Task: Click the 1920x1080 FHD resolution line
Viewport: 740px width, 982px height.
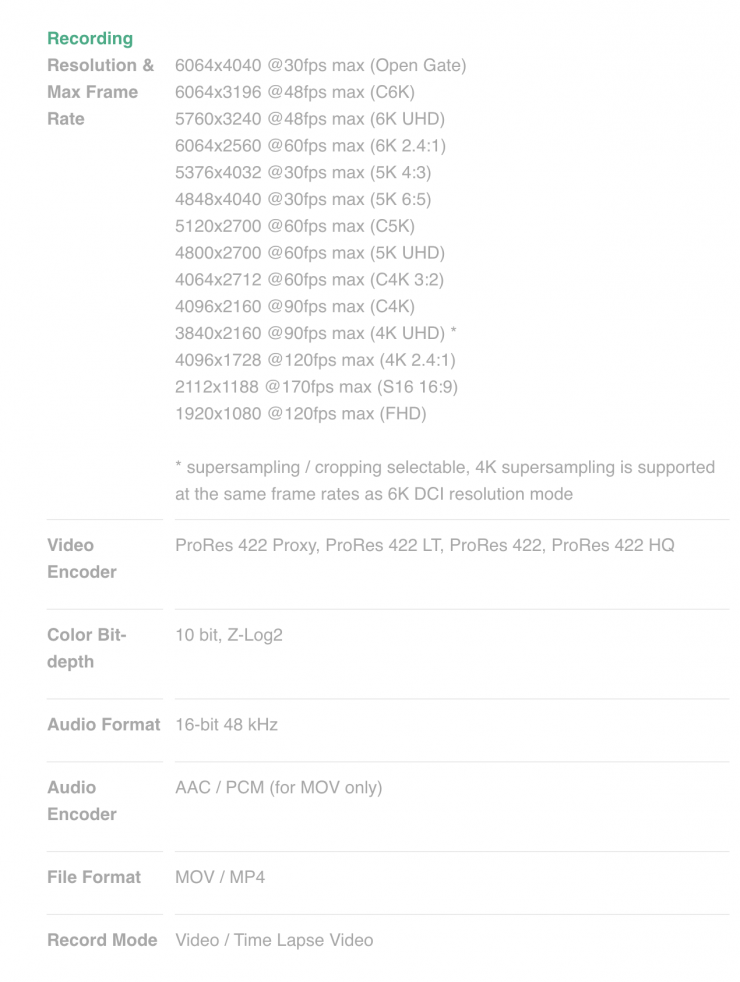Action: tap(300, 413)
